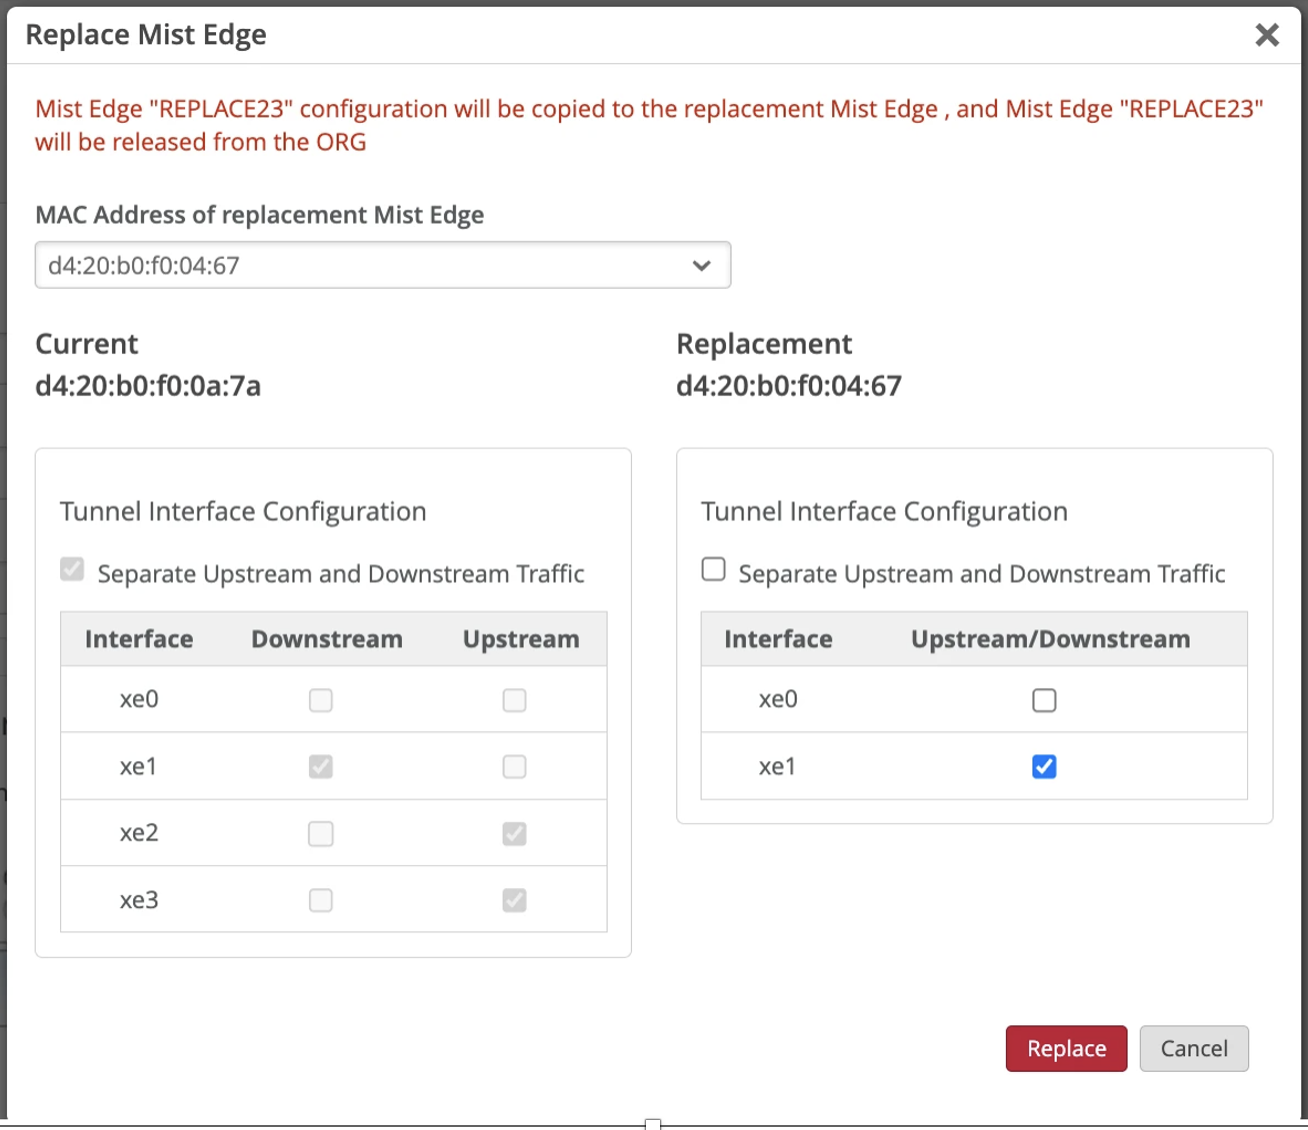This screenshot has width=1308, height=1130.
Task: Uncheck xe1 Upstream/Downstream in replacement table
Action: coord(1044,767)
